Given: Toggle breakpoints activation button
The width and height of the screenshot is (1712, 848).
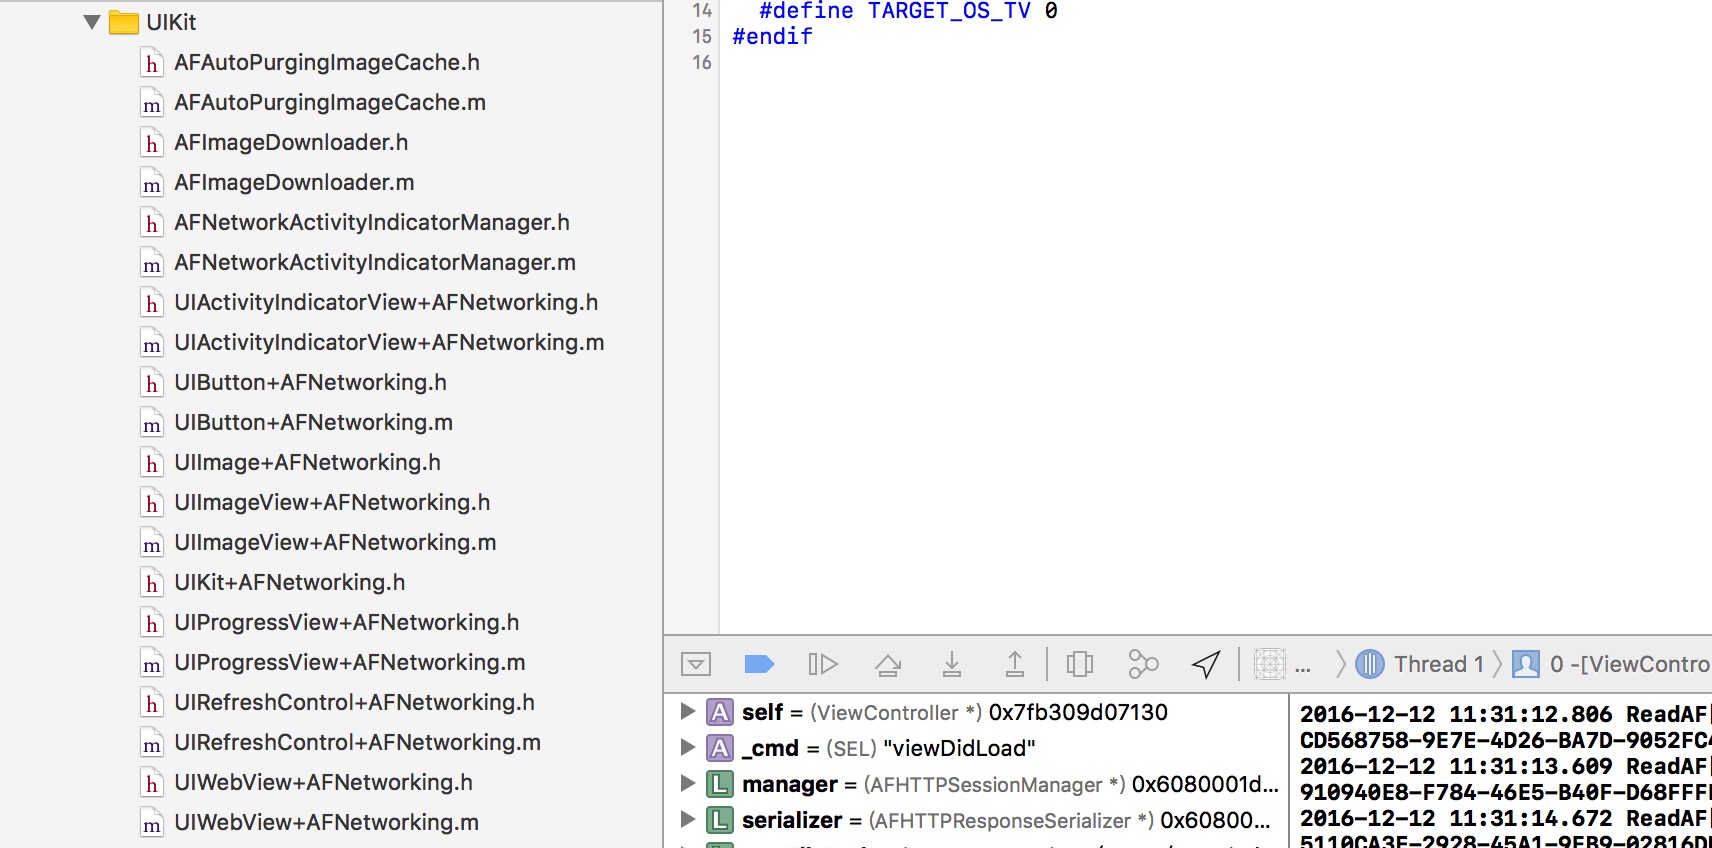Looking at the screenshot, I should [759, 664].
